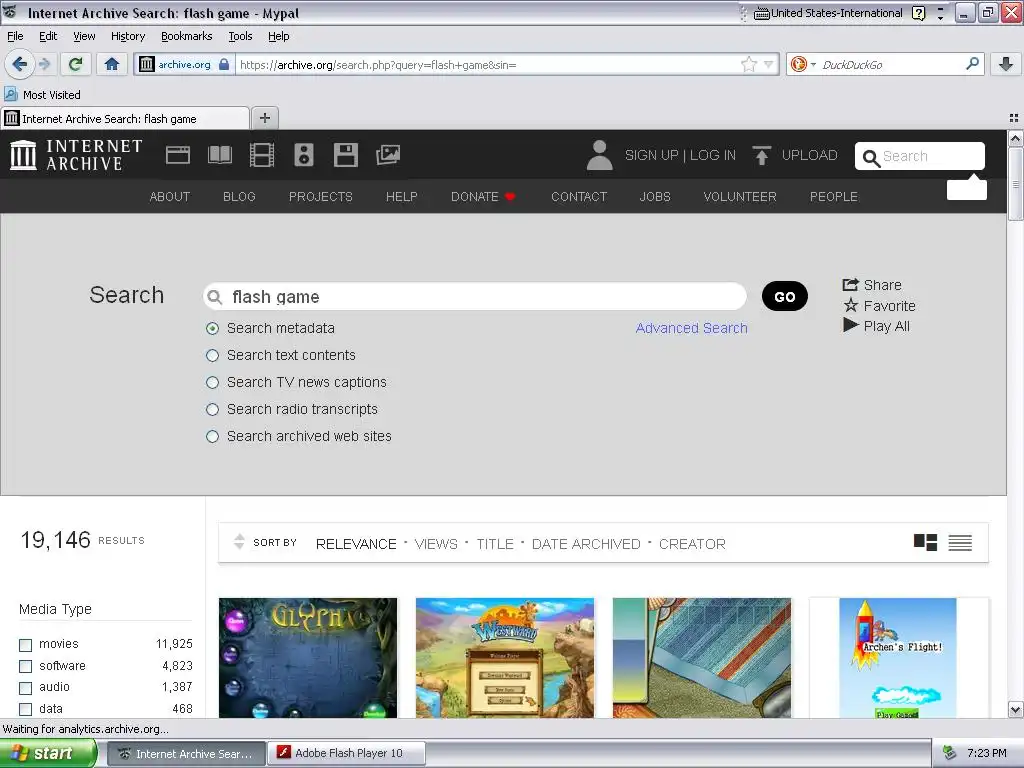This screenshot has height=768, width=1024.
Task: Select the Search TV news captions option
Action: pyautogui.click(x=212, y=382)
